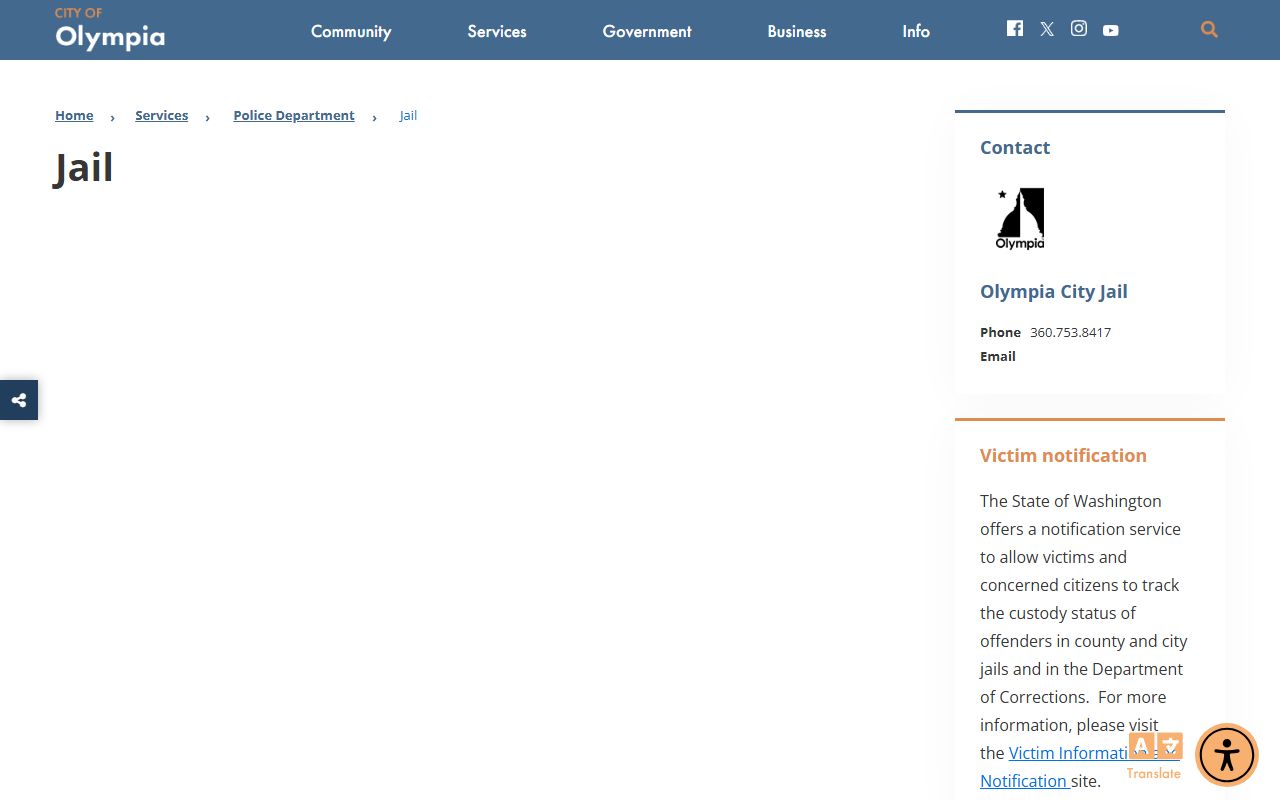Open the X (Twitter) icon
This screenshot has width=1280, height=800.
[1047, 29]
